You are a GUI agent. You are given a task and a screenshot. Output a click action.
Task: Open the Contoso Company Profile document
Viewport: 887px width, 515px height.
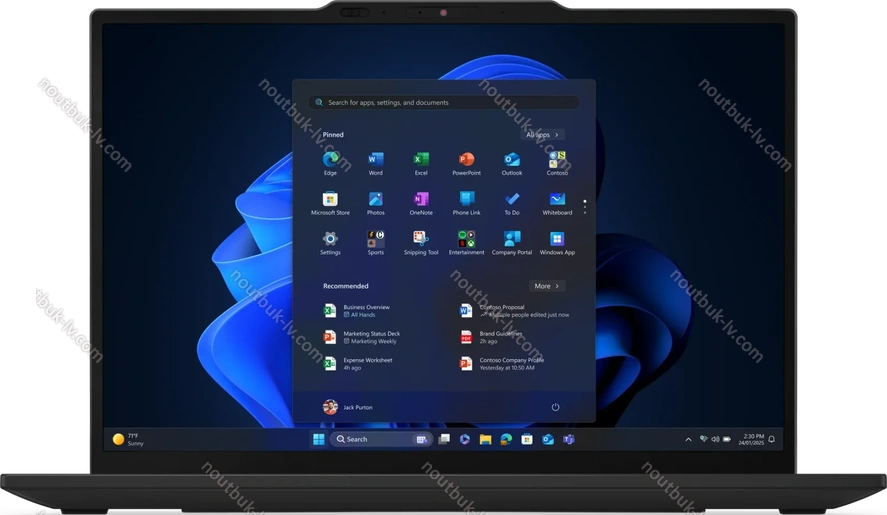point(510,363)
